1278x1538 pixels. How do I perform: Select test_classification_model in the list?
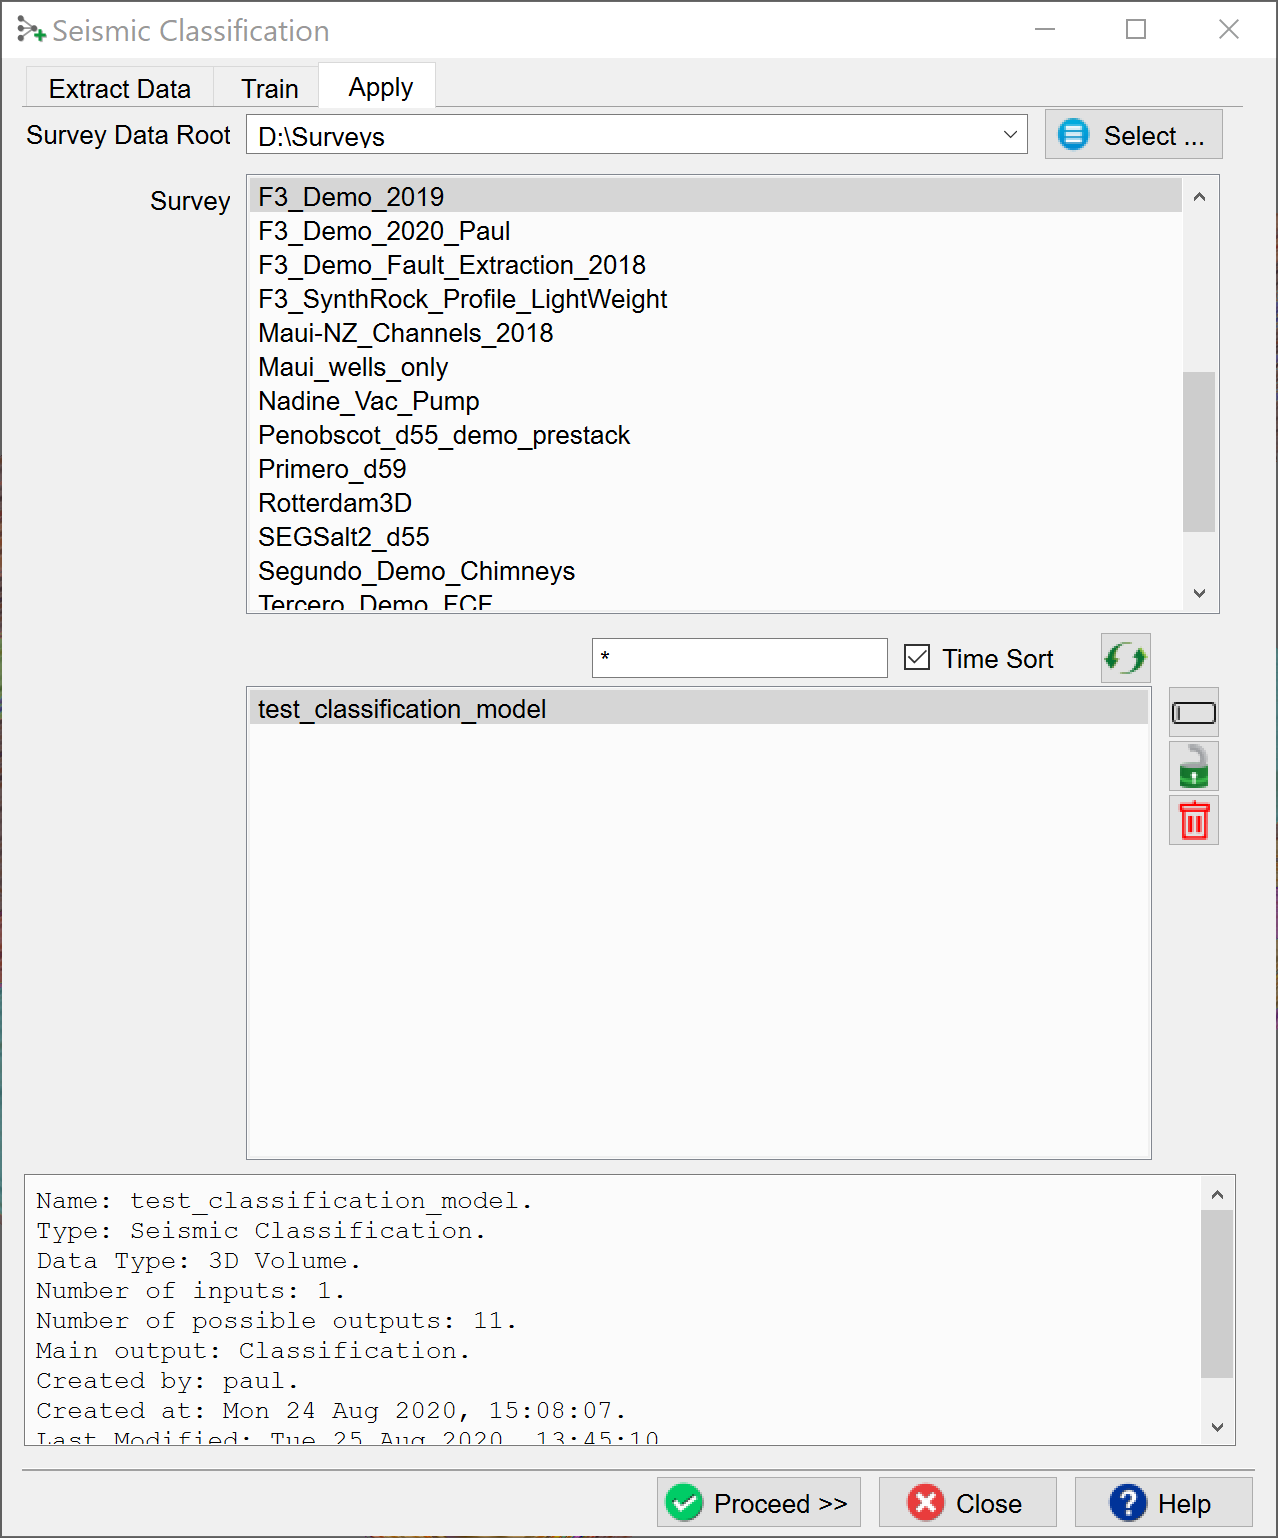(402, 709)
